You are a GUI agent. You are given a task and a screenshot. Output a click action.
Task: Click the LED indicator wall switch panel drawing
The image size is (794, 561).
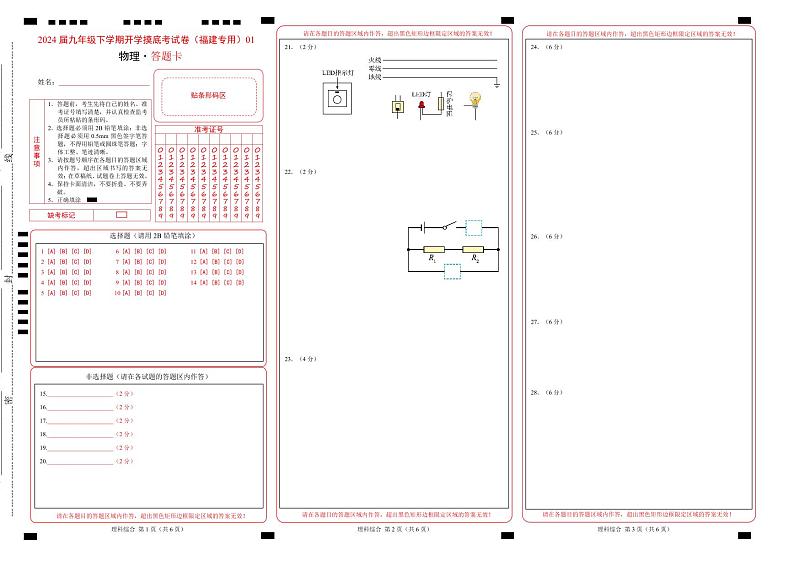(337, 99)
